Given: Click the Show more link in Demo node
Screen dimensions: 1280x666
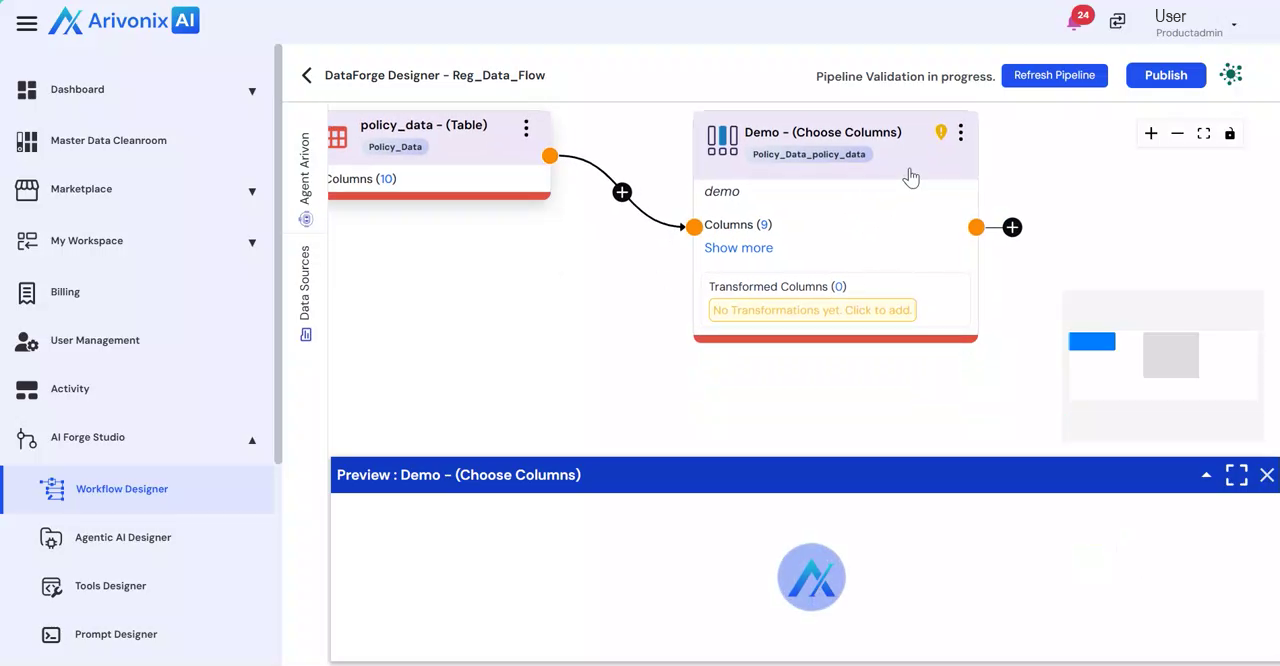Looking at the screenshot, I should coord(738,248).
